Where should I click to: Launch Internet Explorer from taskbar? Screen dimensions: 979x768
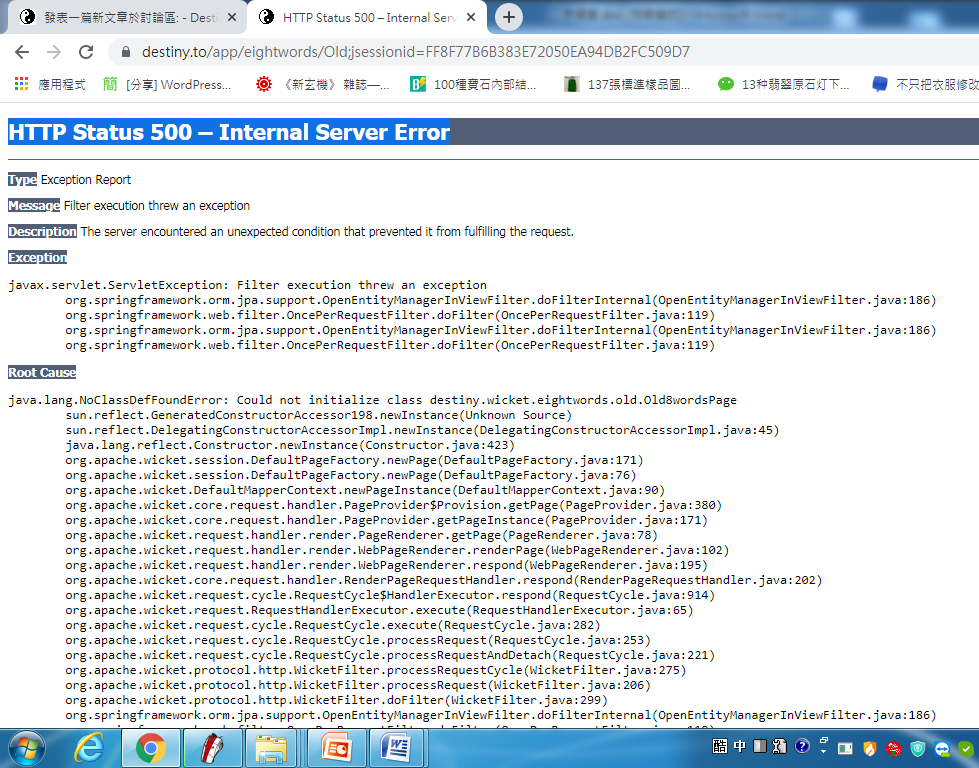(90, 747)
